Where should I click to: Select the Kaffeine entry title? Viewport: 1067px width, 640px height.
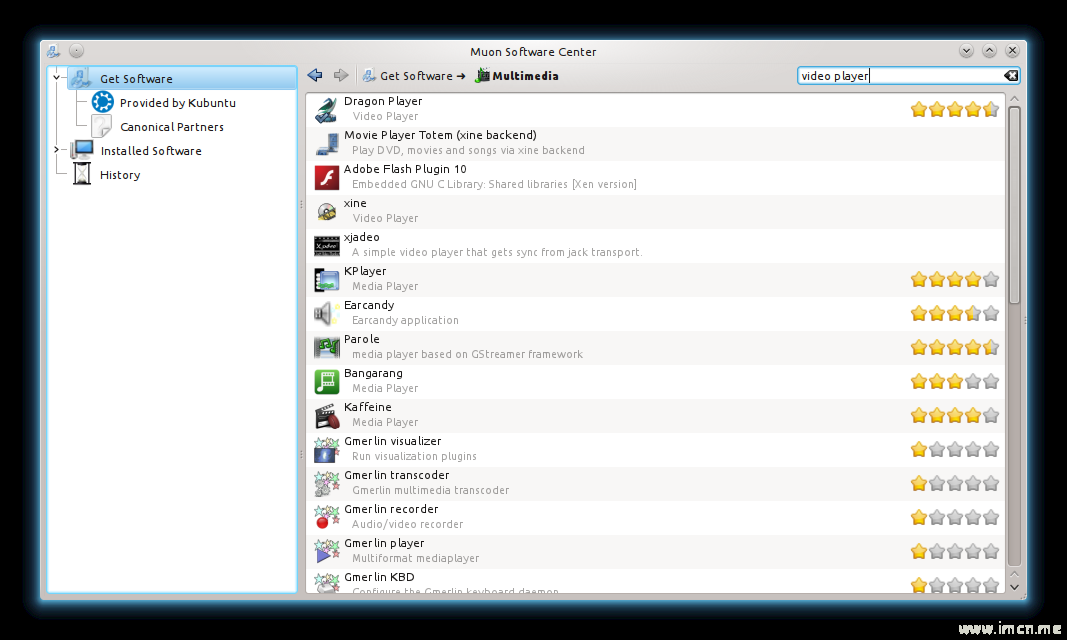tap(367, 407)
